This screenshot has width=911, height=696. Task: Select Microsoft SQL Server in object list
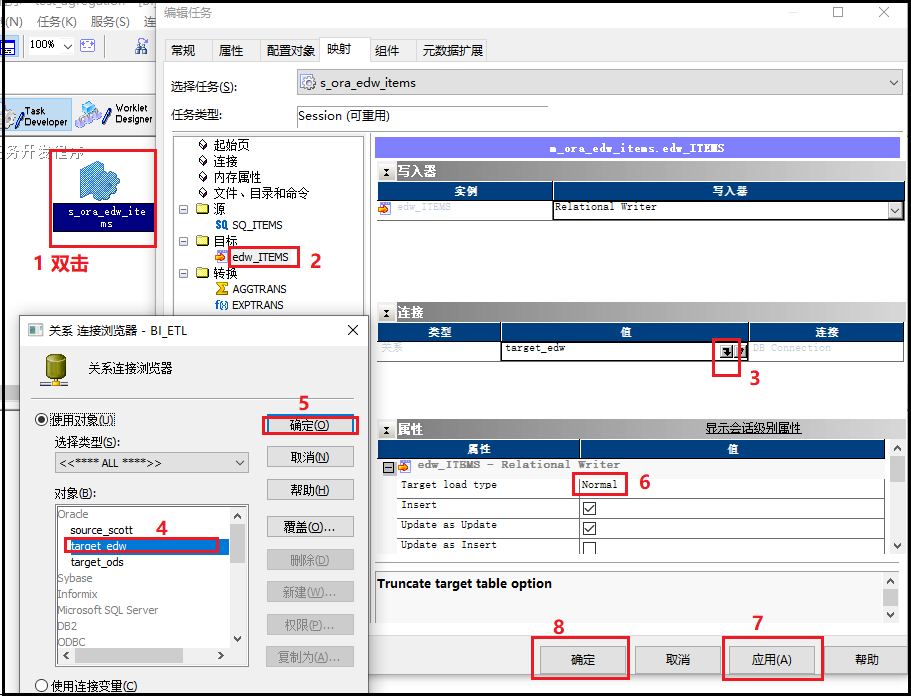107,610
